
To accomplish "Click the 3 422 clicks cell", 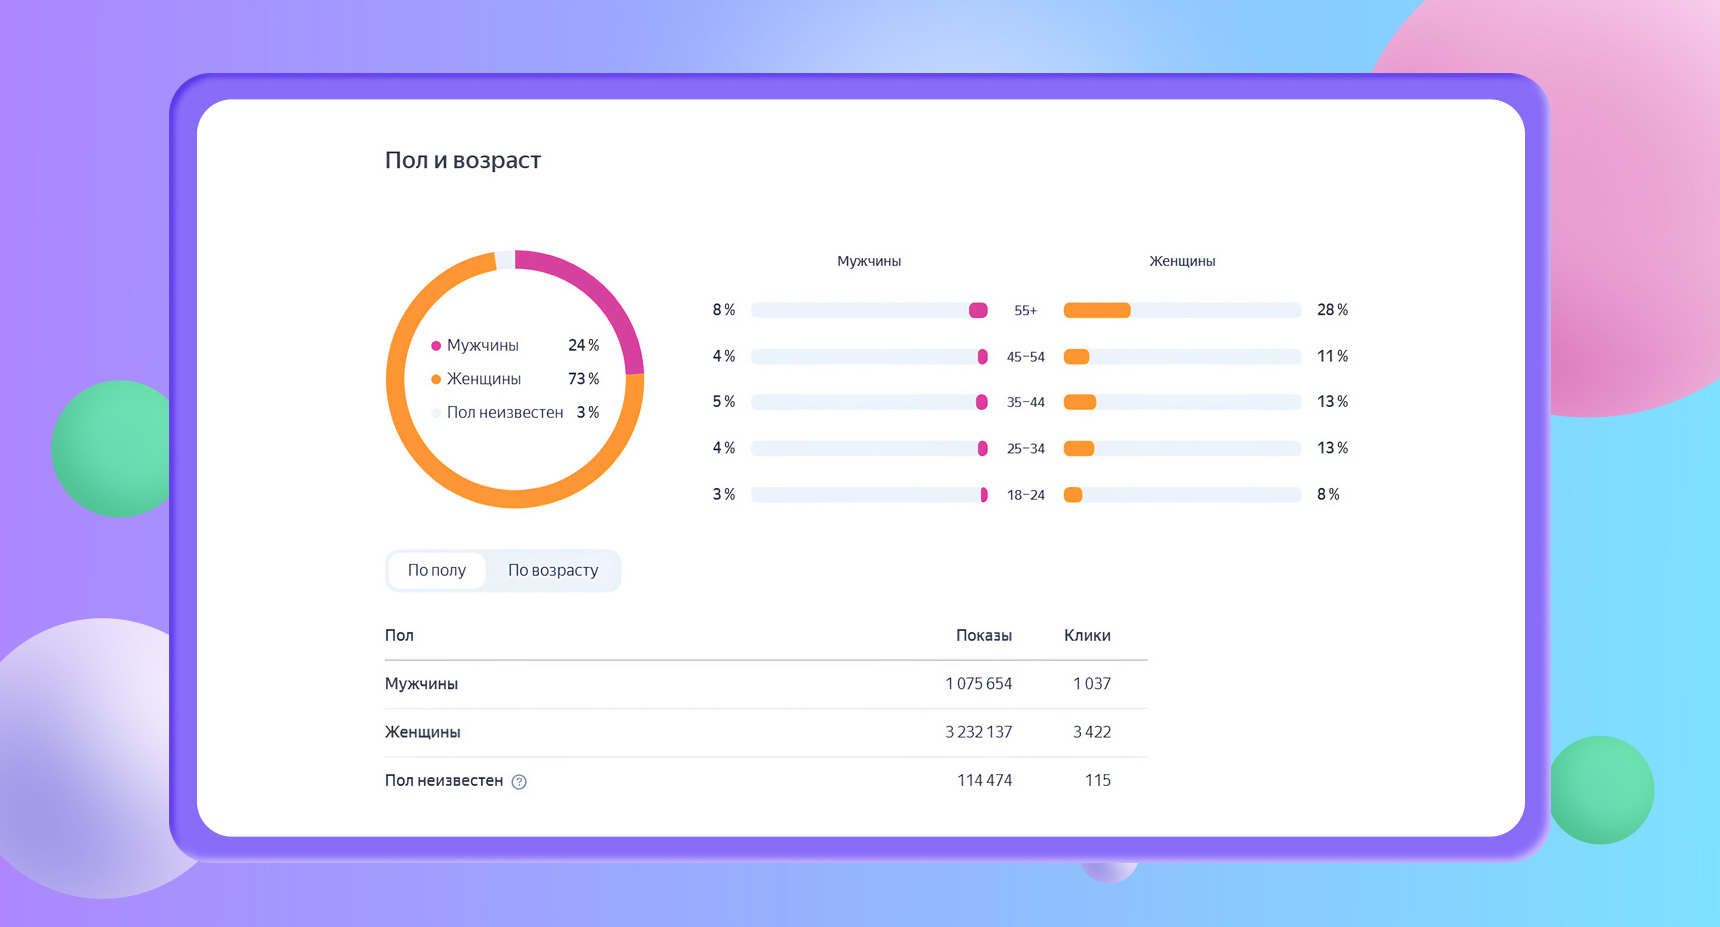I will pos(1092,732).
